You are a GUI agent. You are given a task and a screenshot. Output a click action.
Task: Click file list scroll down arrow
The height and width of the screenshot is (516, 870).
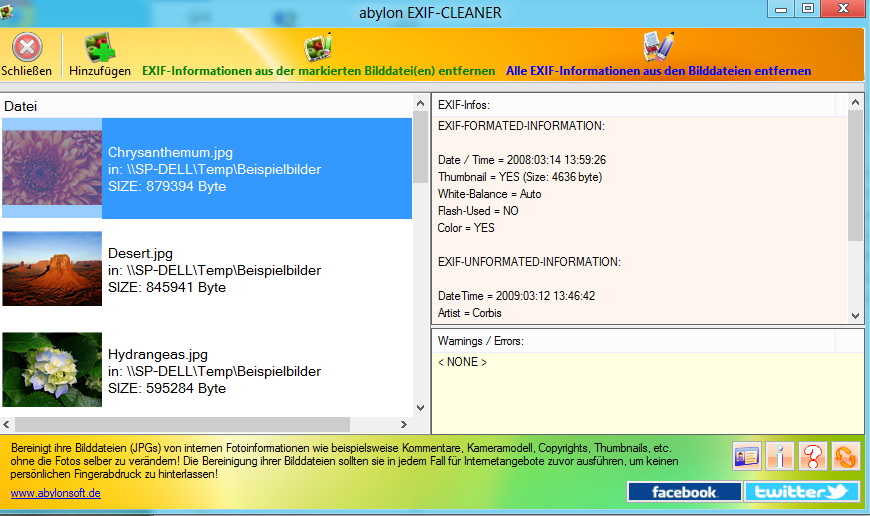click(420, 408)
